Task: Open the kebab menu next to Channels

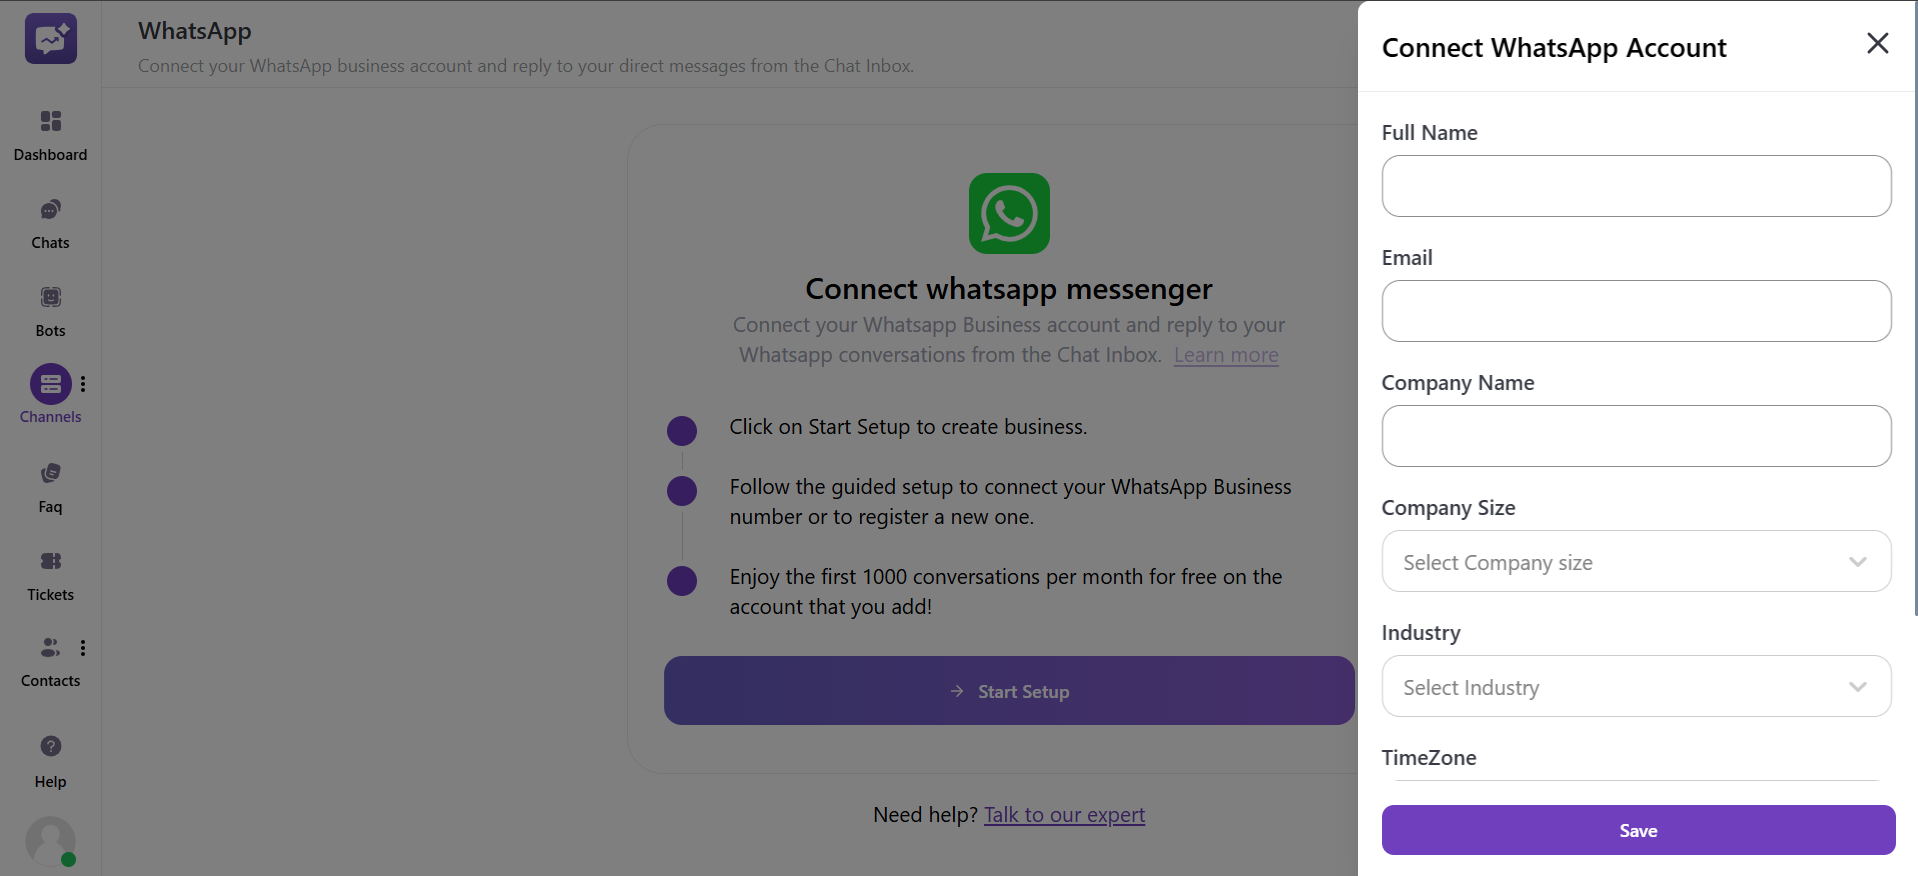Action: tap(83, 383)
